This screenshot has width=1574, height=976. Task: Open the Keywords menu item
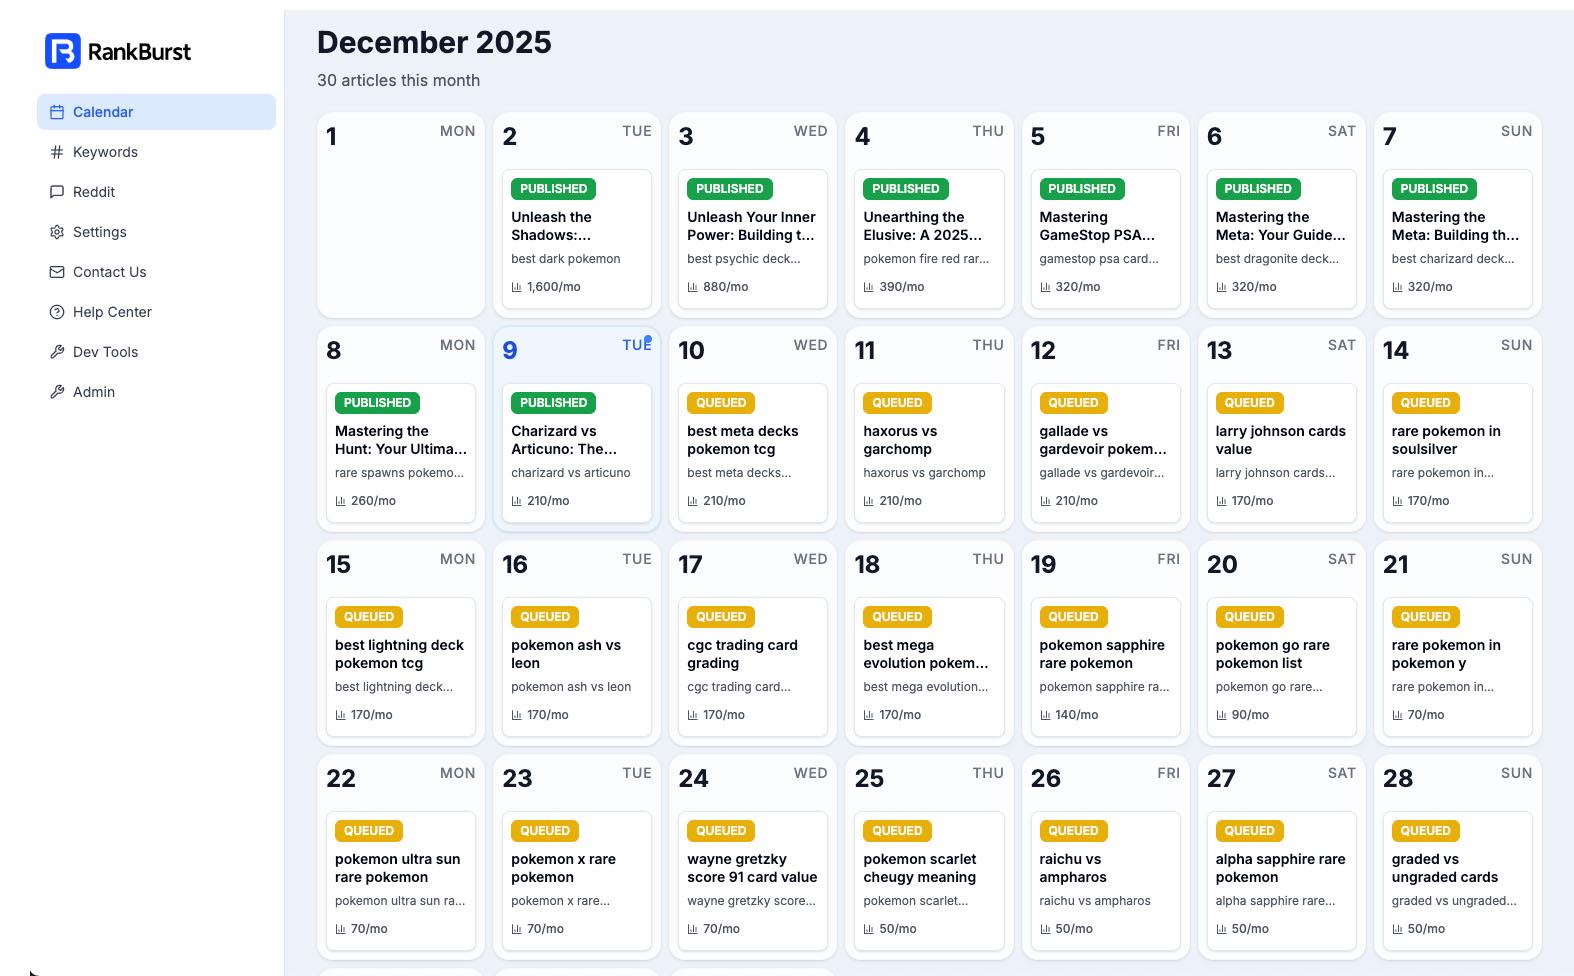click(105, 152)
